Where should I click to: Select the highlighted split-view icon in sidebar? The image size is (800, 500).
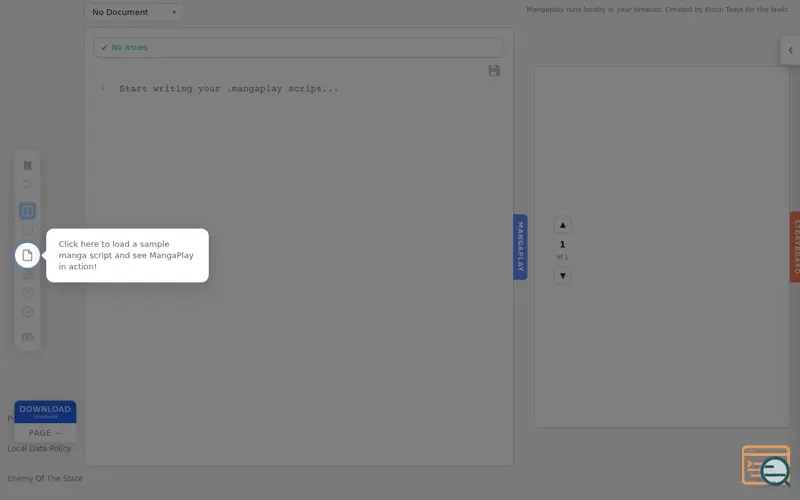coord(28,211)
